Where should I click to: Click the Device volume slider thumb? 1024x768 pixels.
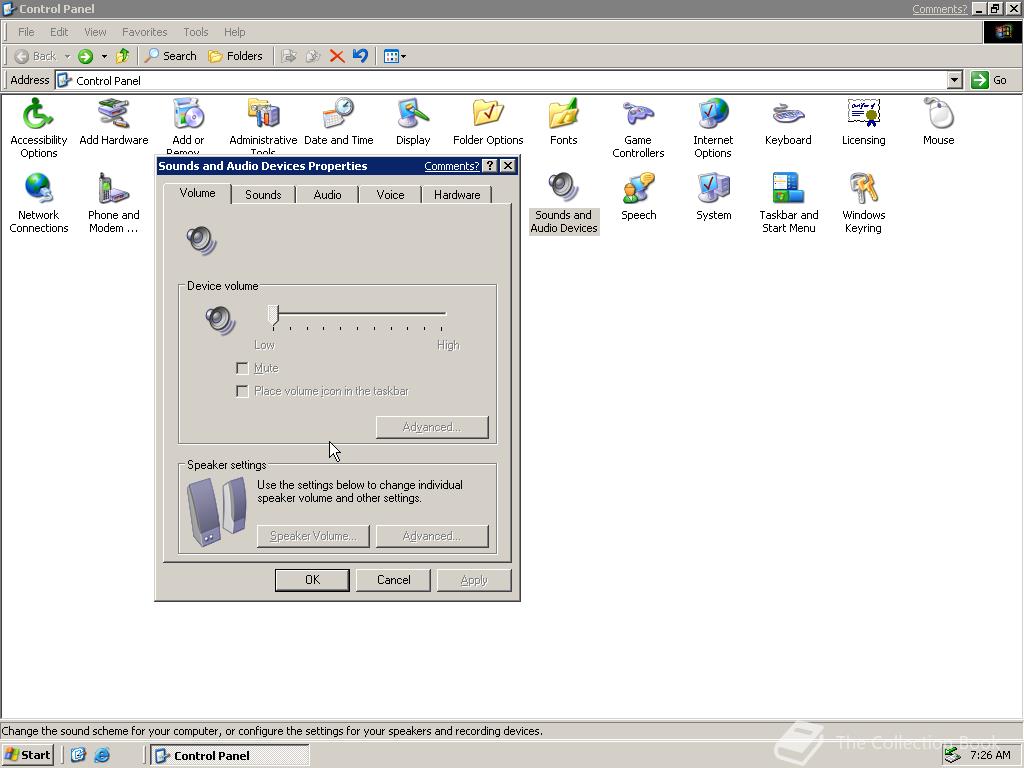coord(274,315)
